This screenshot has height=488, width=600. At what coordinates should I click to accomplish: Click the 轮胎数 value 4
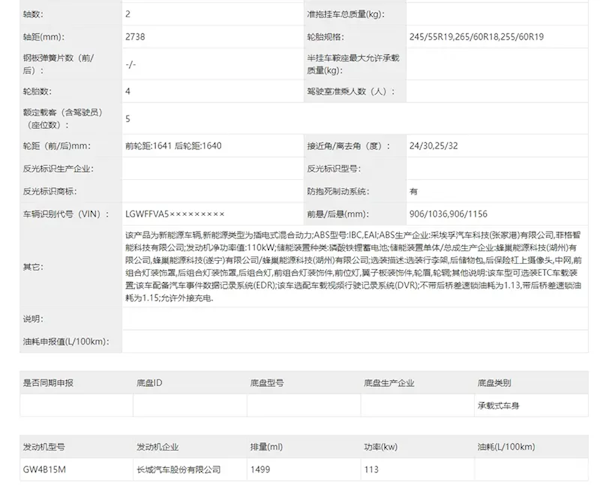pos(128,91)
